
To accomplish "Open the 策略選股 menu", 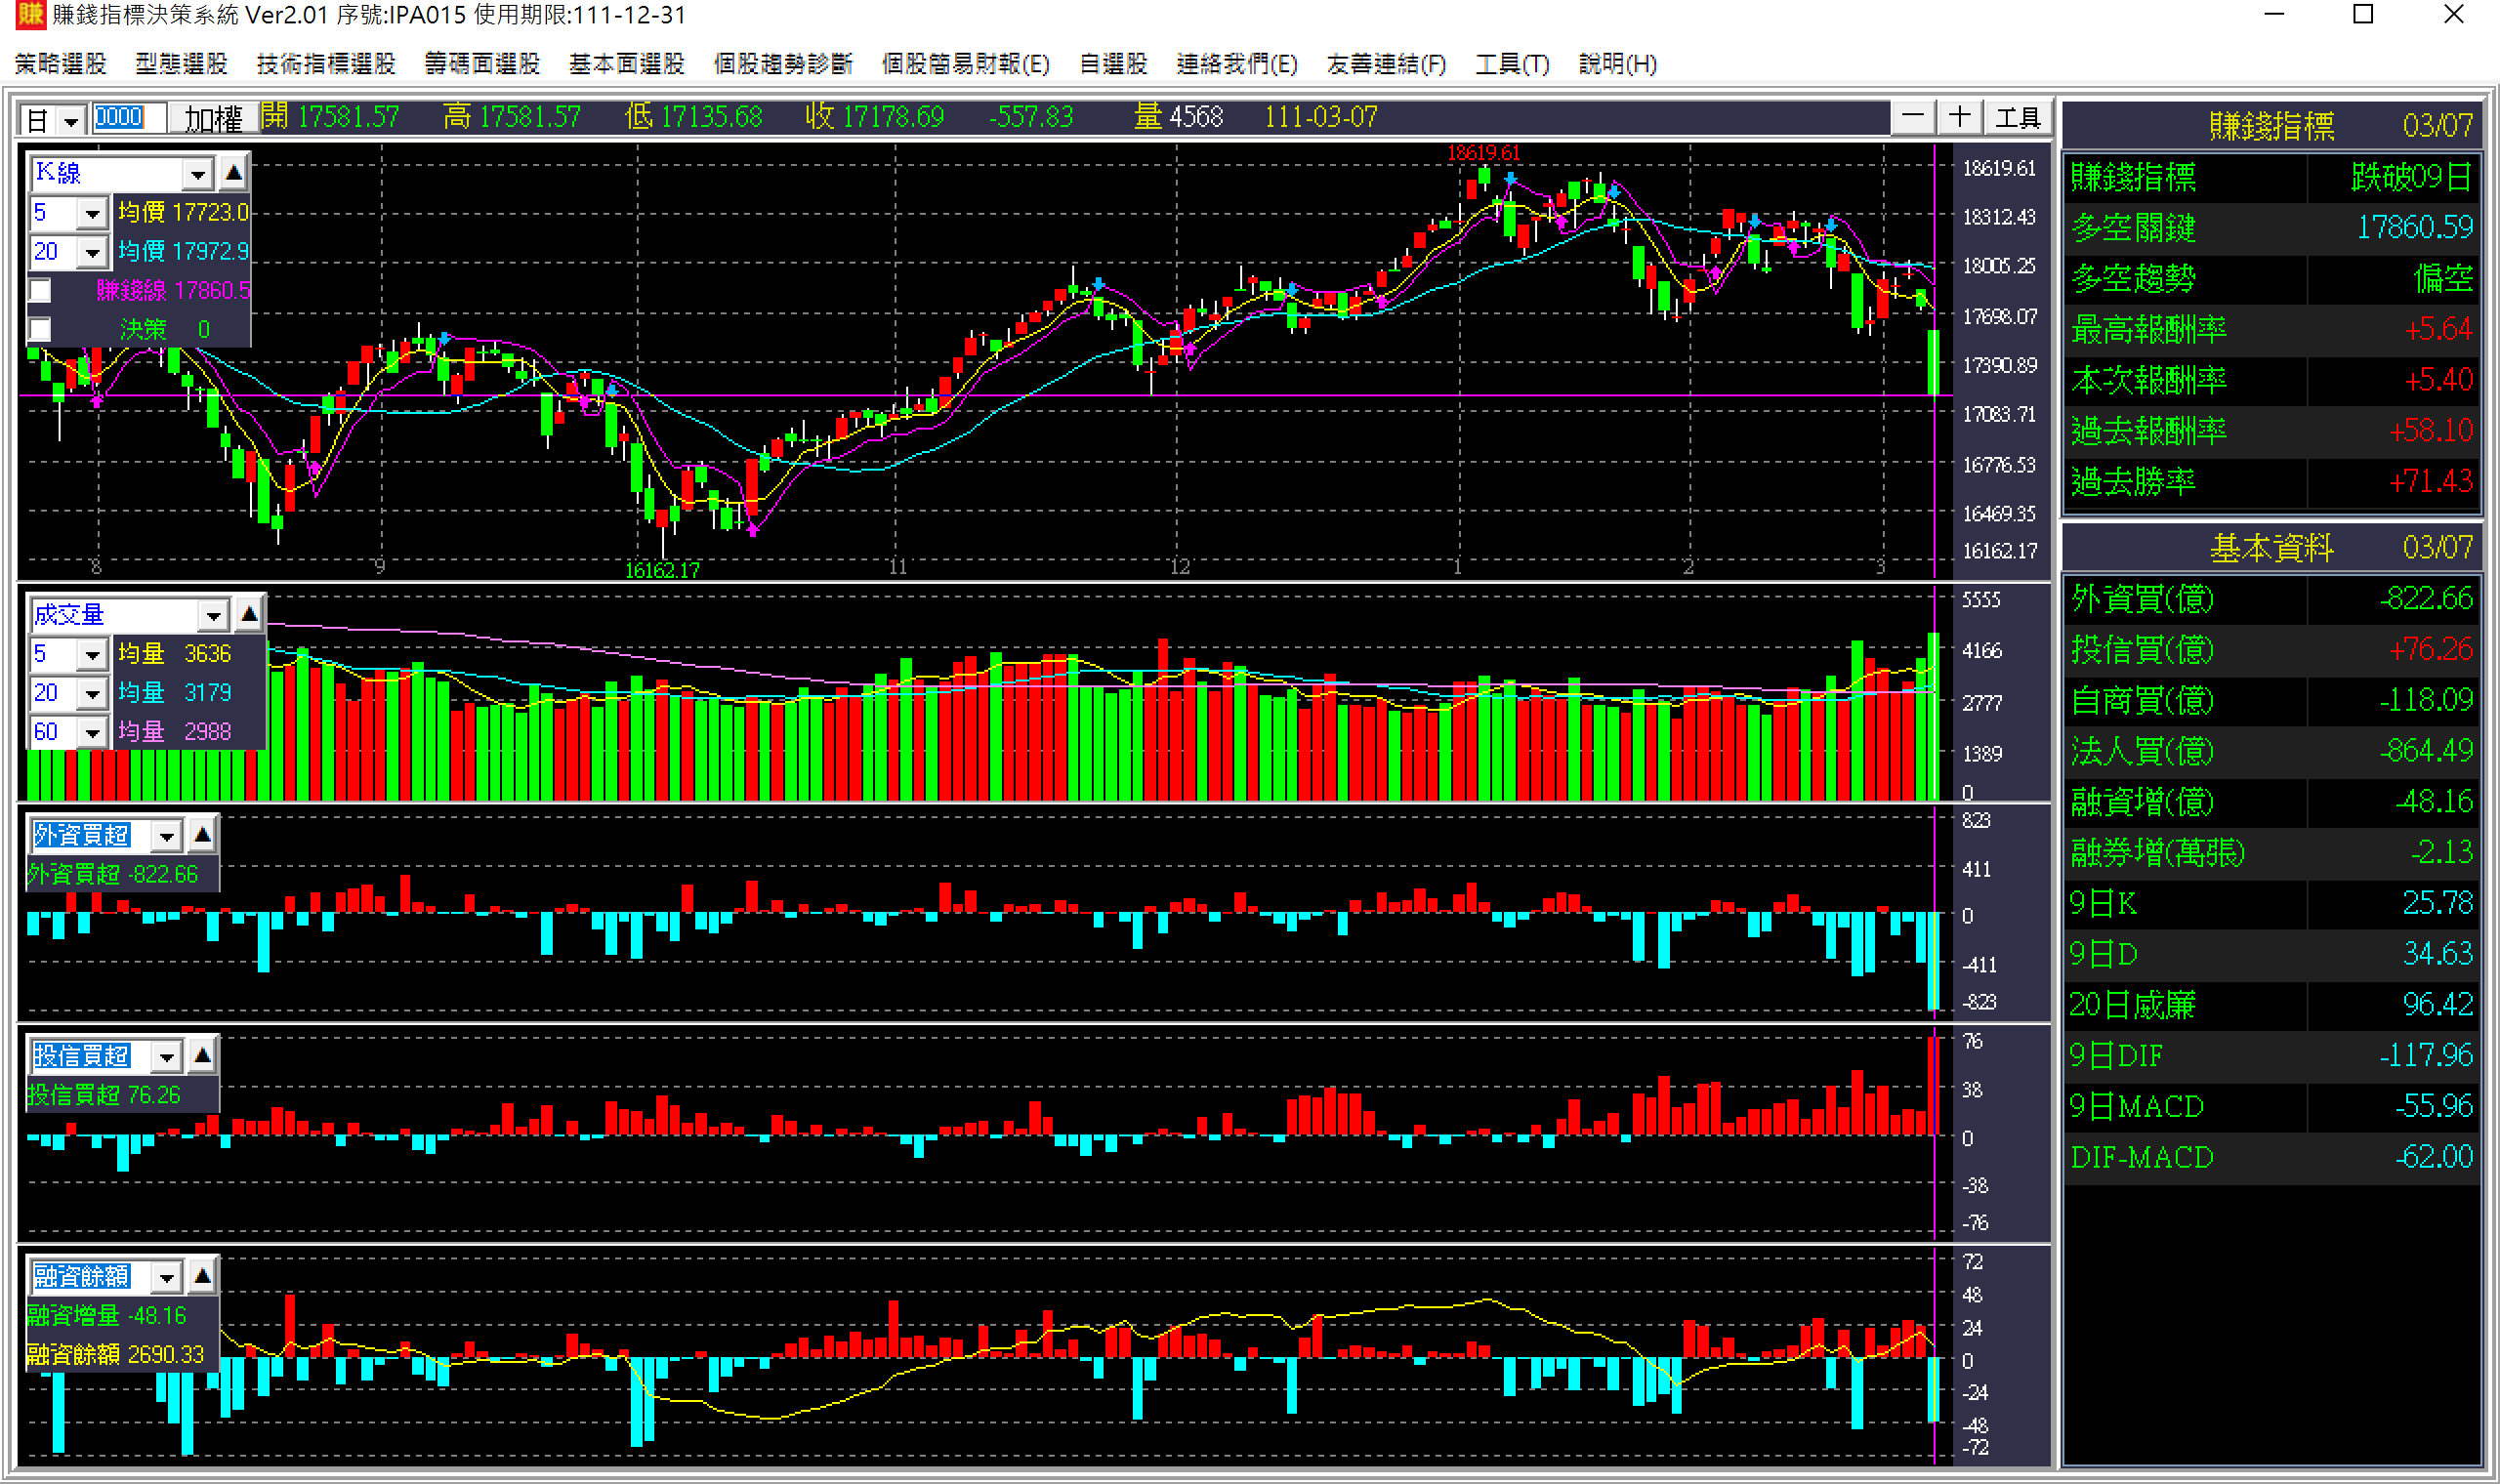I will tap(60, 64).
